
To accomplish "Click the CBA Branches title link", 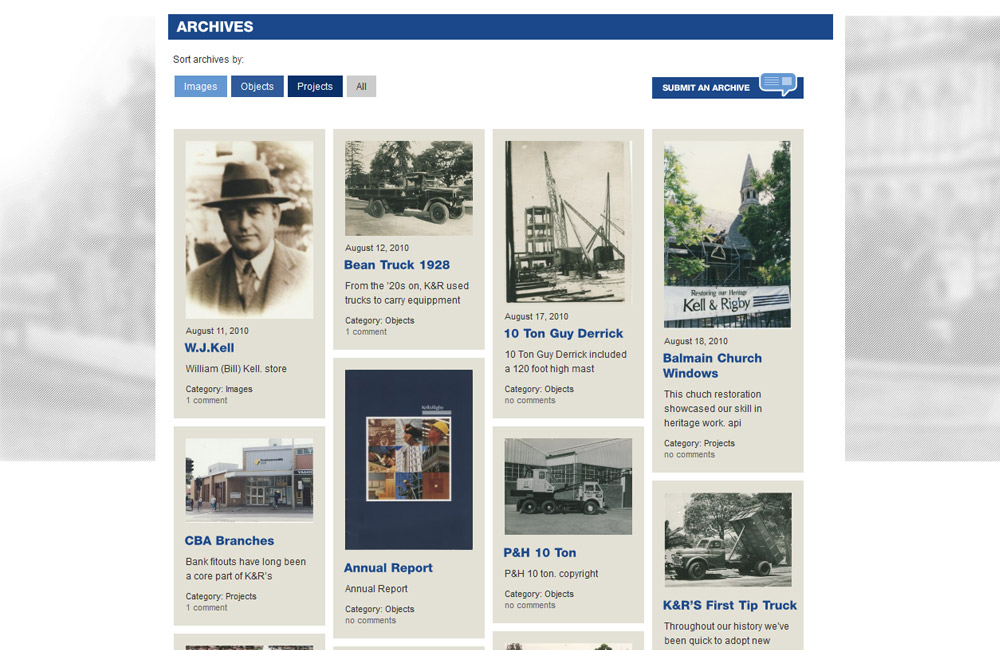I will point(229,541).
